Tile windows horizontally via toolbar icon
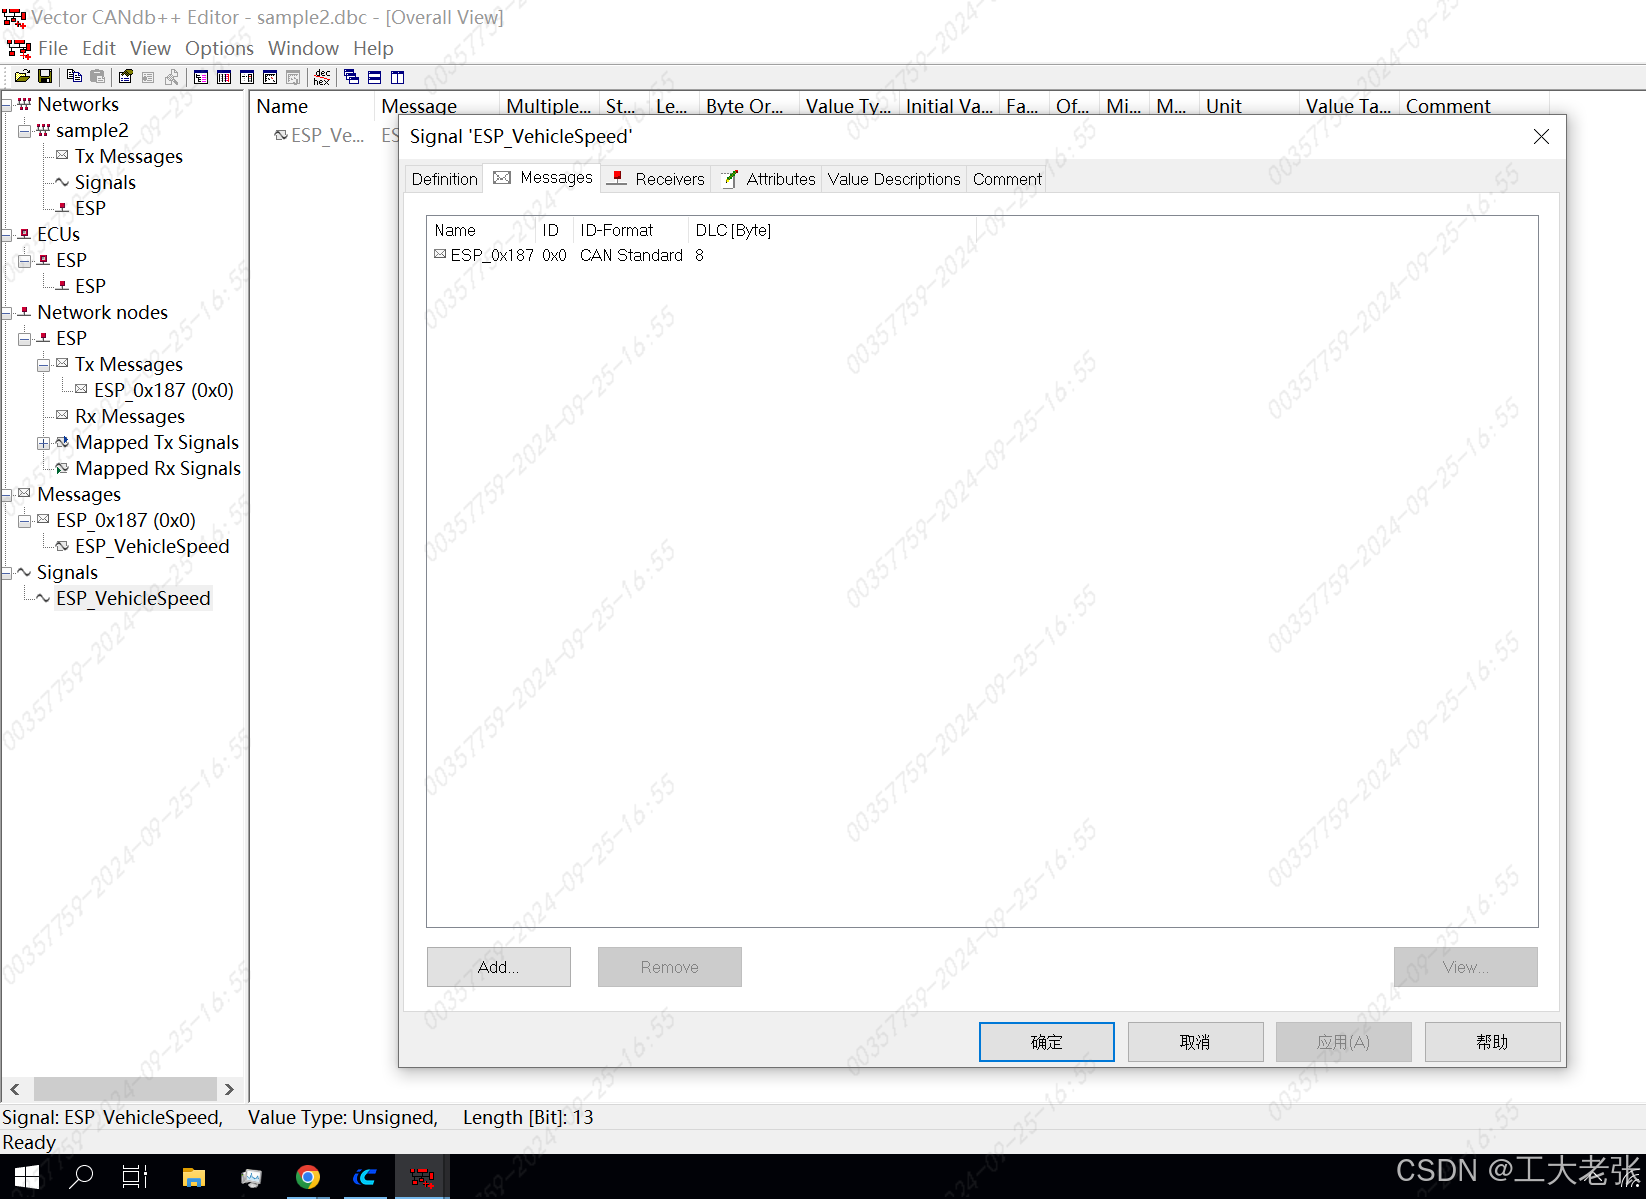 point(374,77)
